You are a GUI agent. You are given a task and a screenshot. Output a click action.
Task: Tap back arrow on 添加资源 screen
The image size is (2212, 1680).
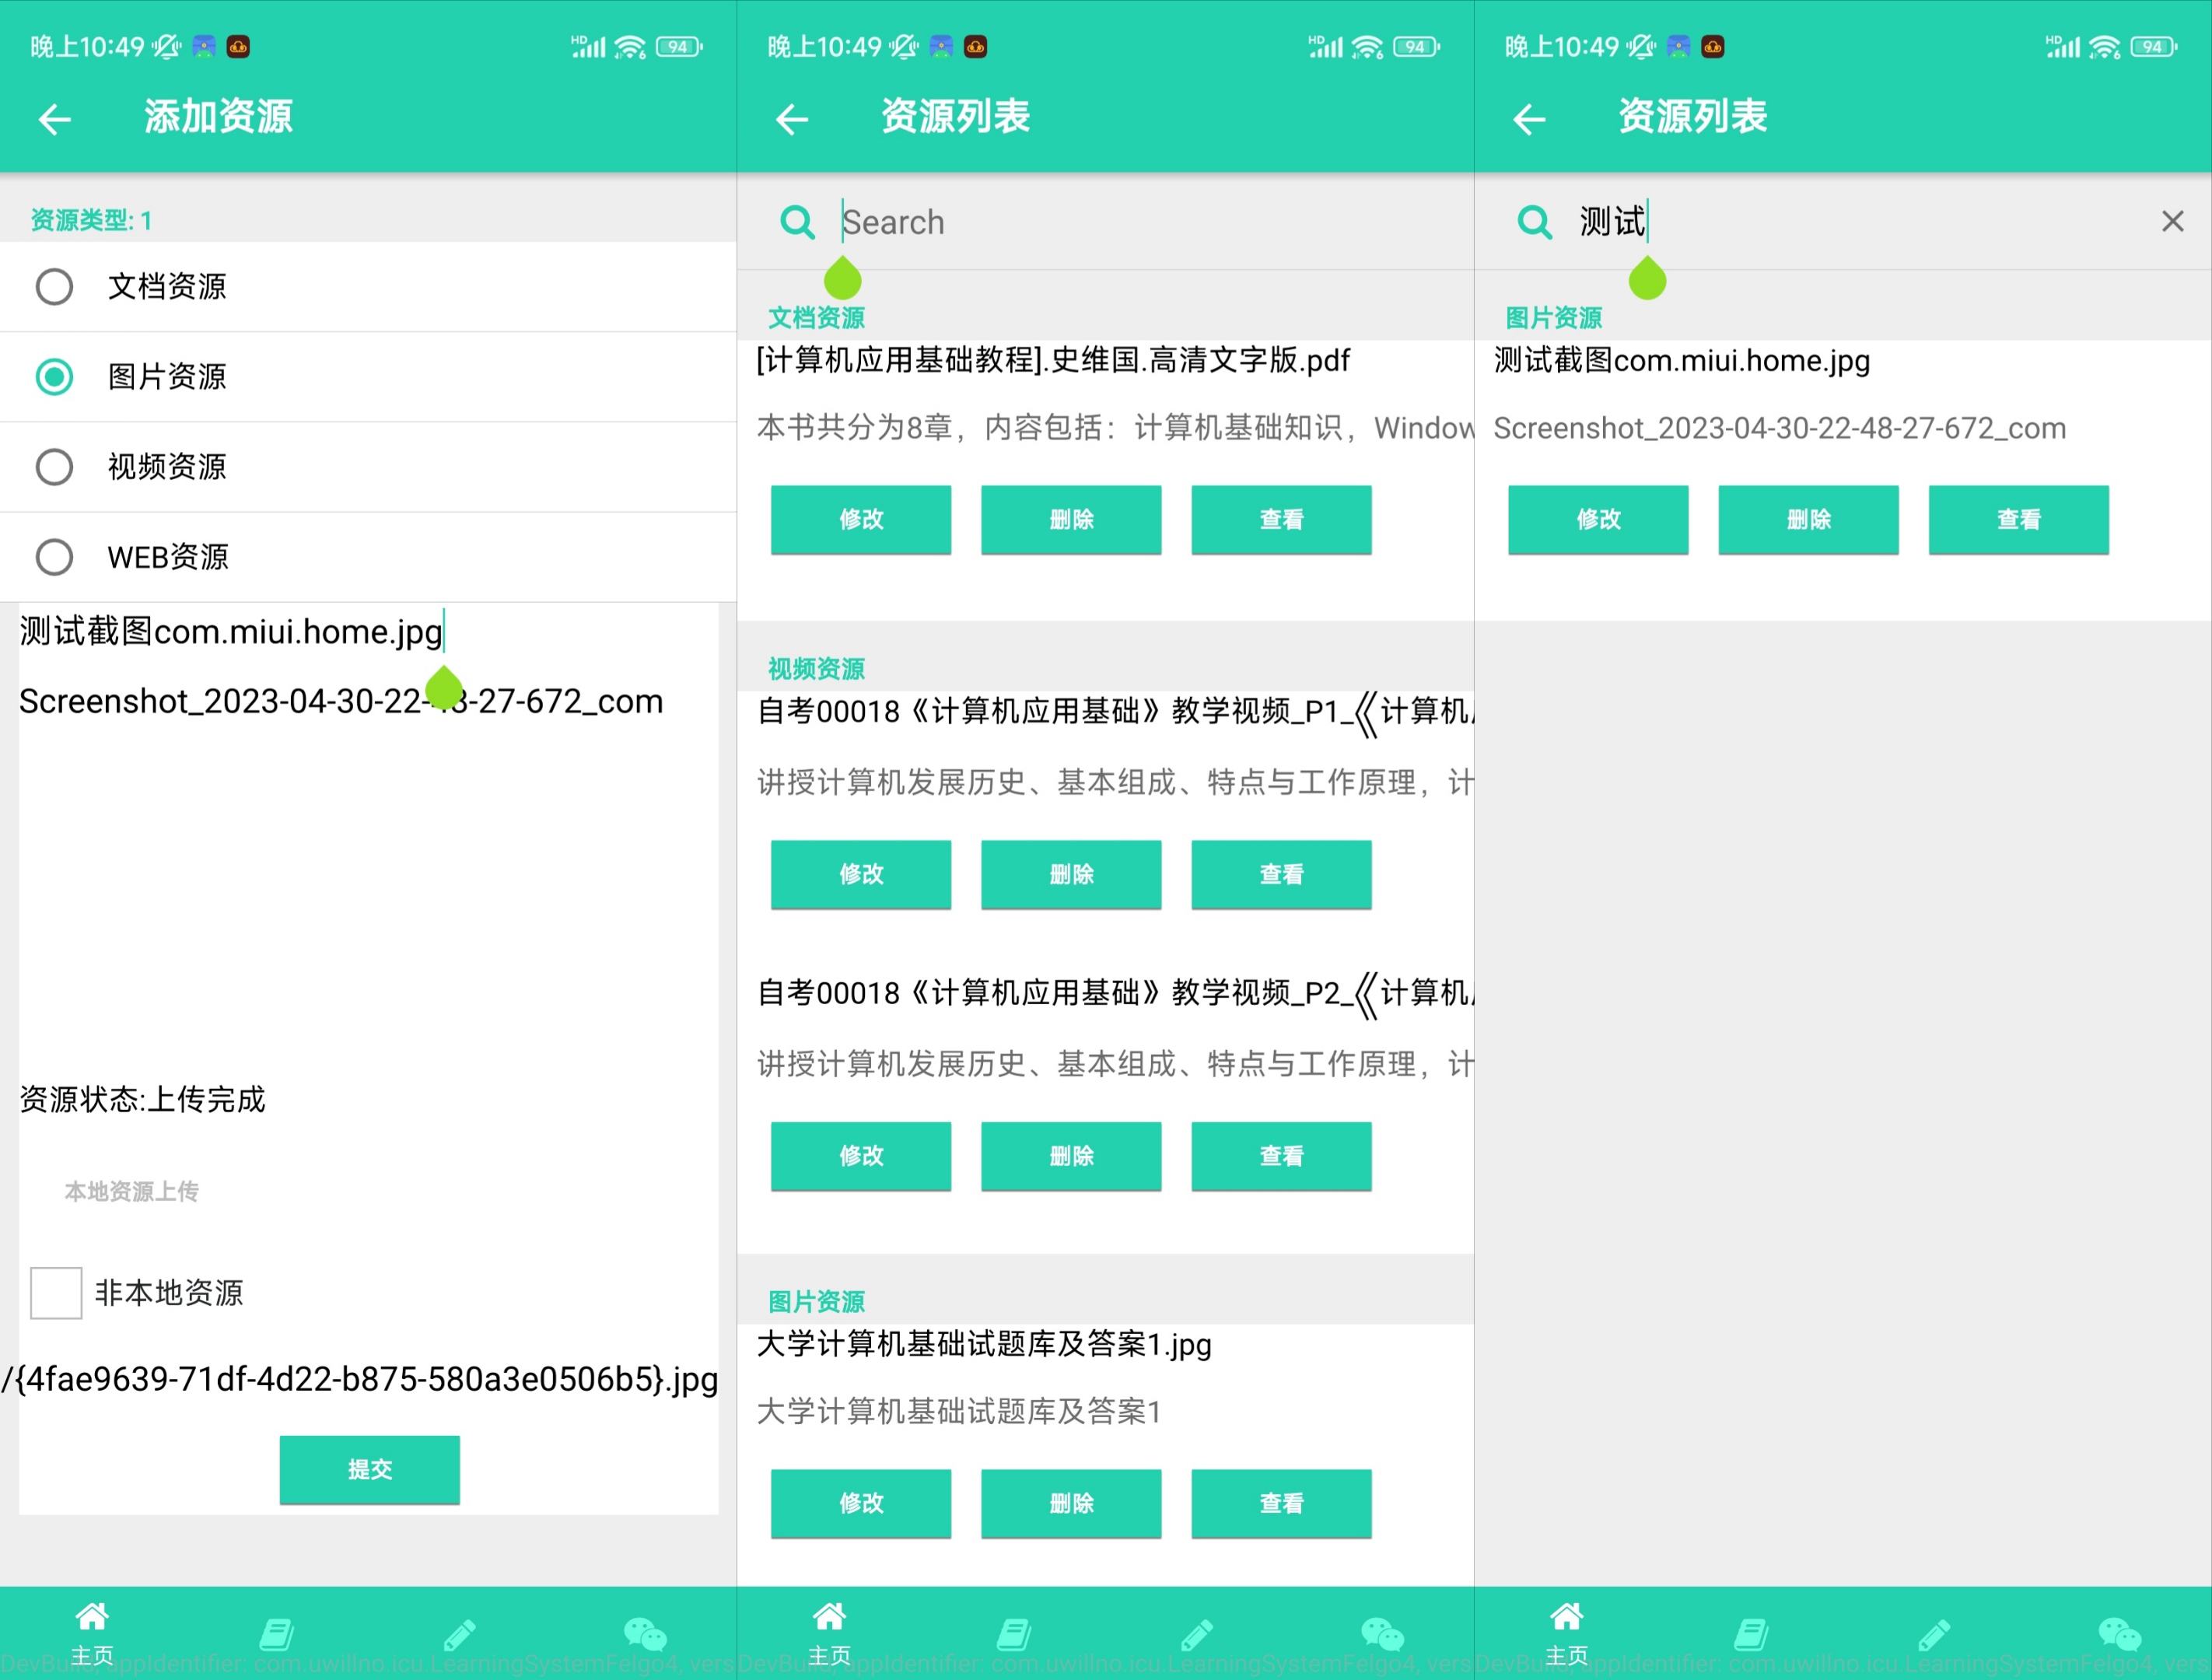pos(55,119)
